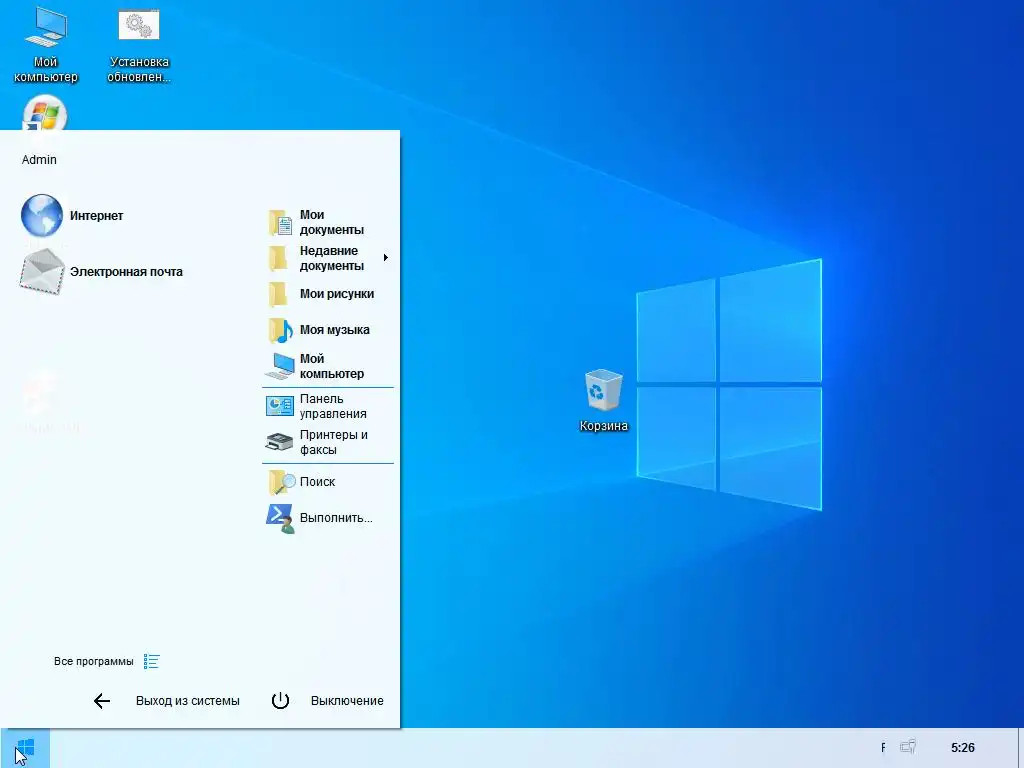Click Недавние документы label
Screen dimensions: 1024x768
[x=332, y=258]
